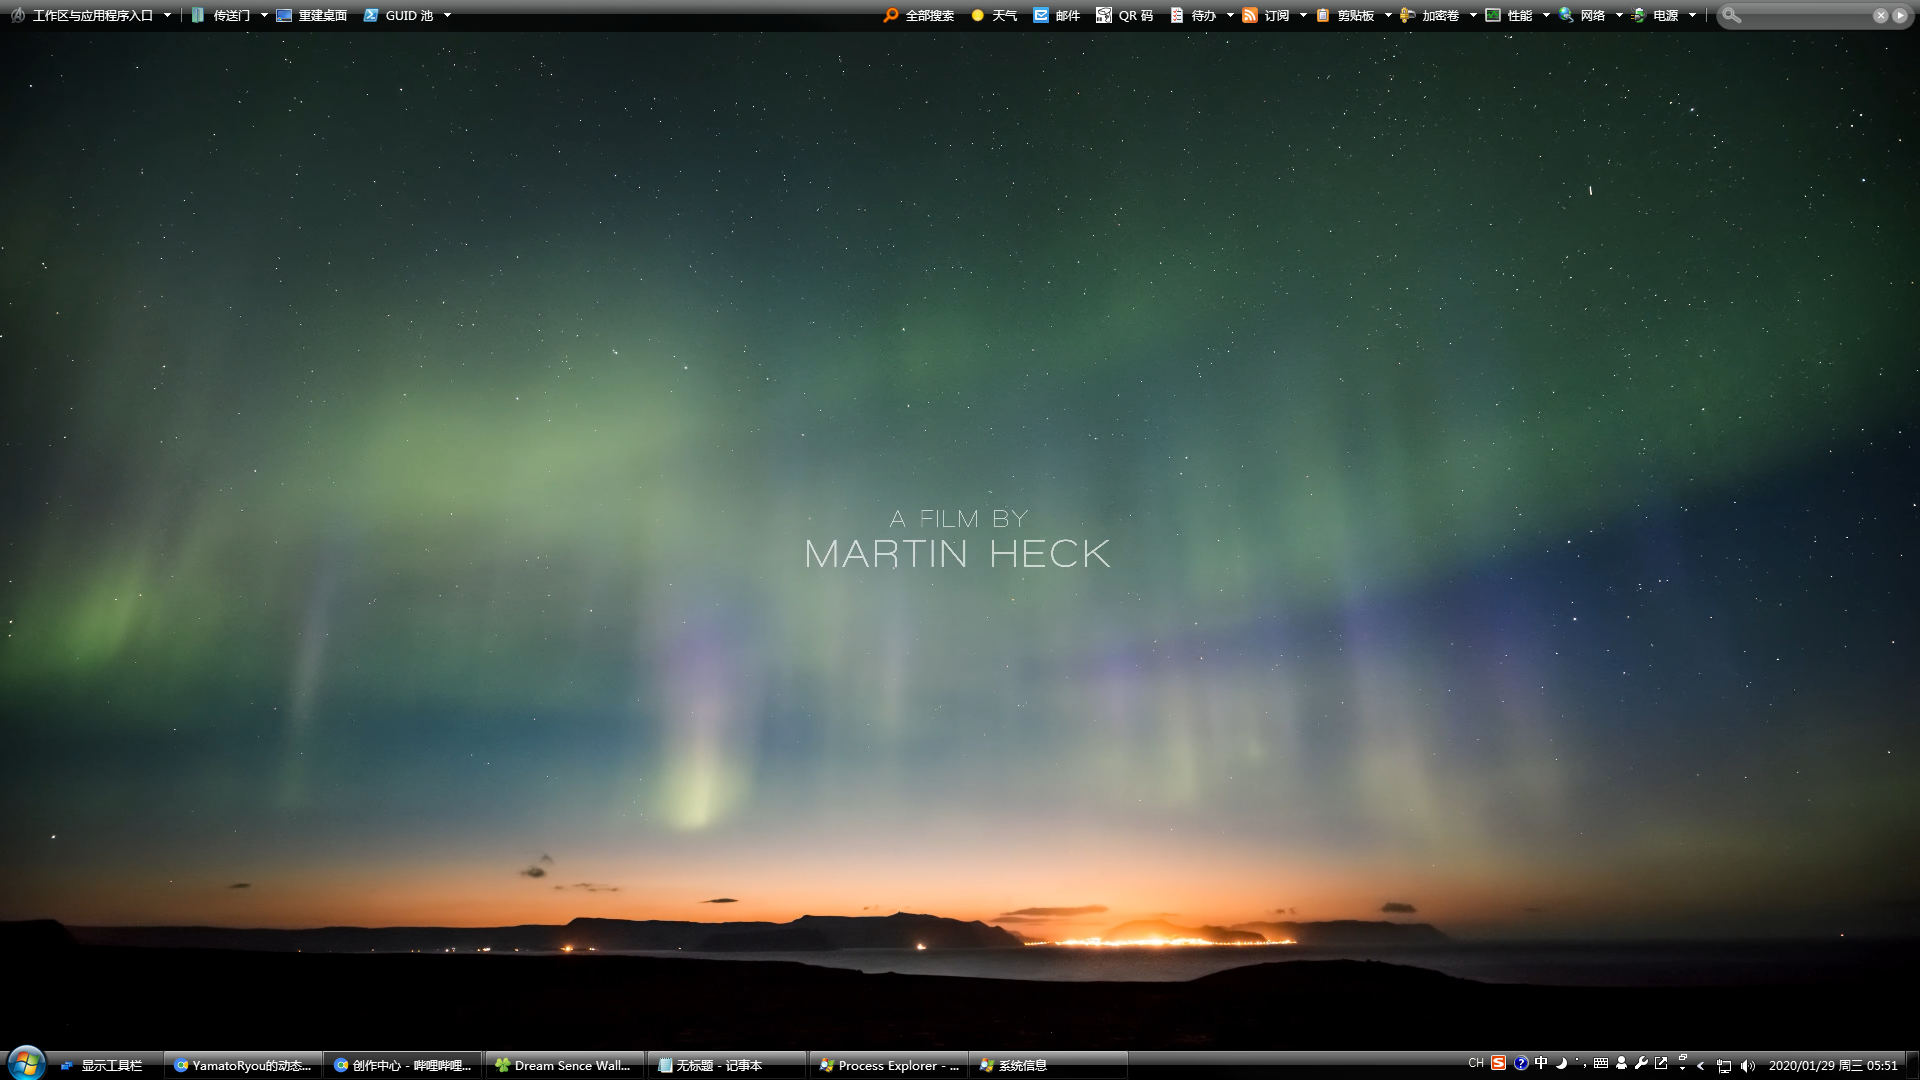The image size is (1920, 1080).
Task: Click the Show desktop button
Action: (x=1913, y=1066)
